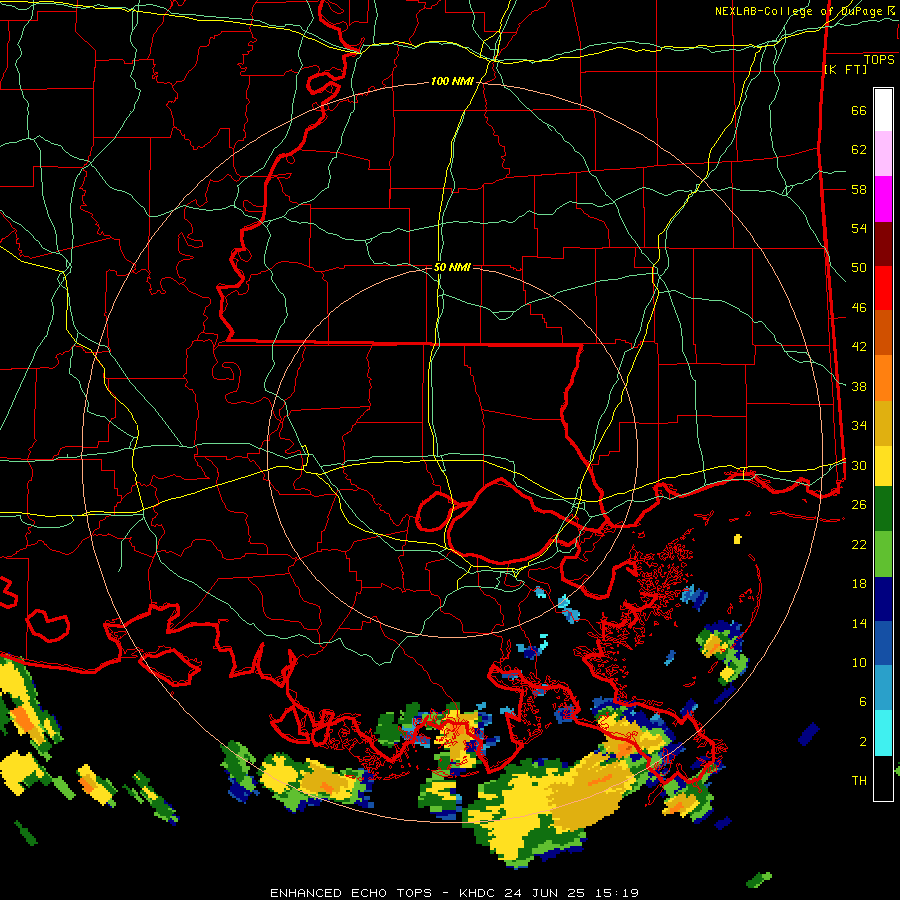The width and height of the screenshot is (900, 900).
Task: Click the cyan swatch in the legend
Action: click(883, 733)
